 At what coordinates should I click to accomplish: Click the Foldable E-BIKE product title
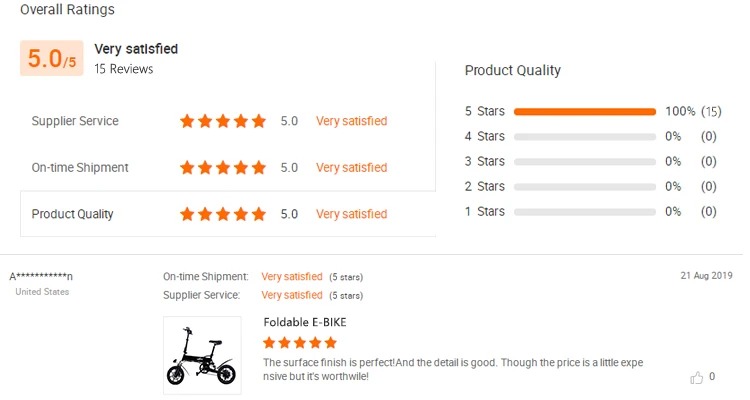[x=305, y=322]
